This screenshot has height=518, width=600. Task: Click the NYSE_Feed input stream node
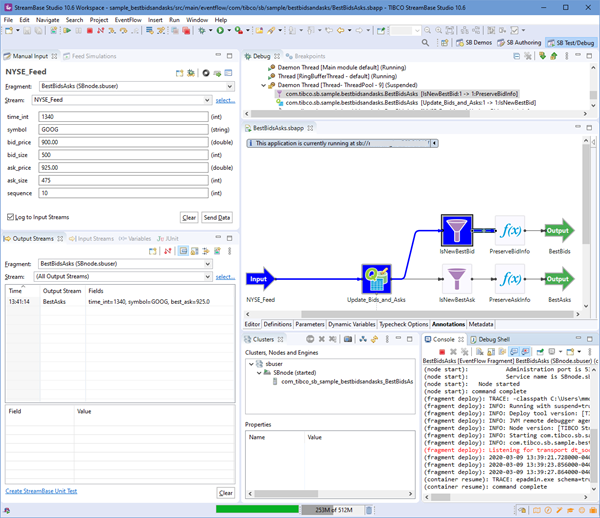point(260,279)
